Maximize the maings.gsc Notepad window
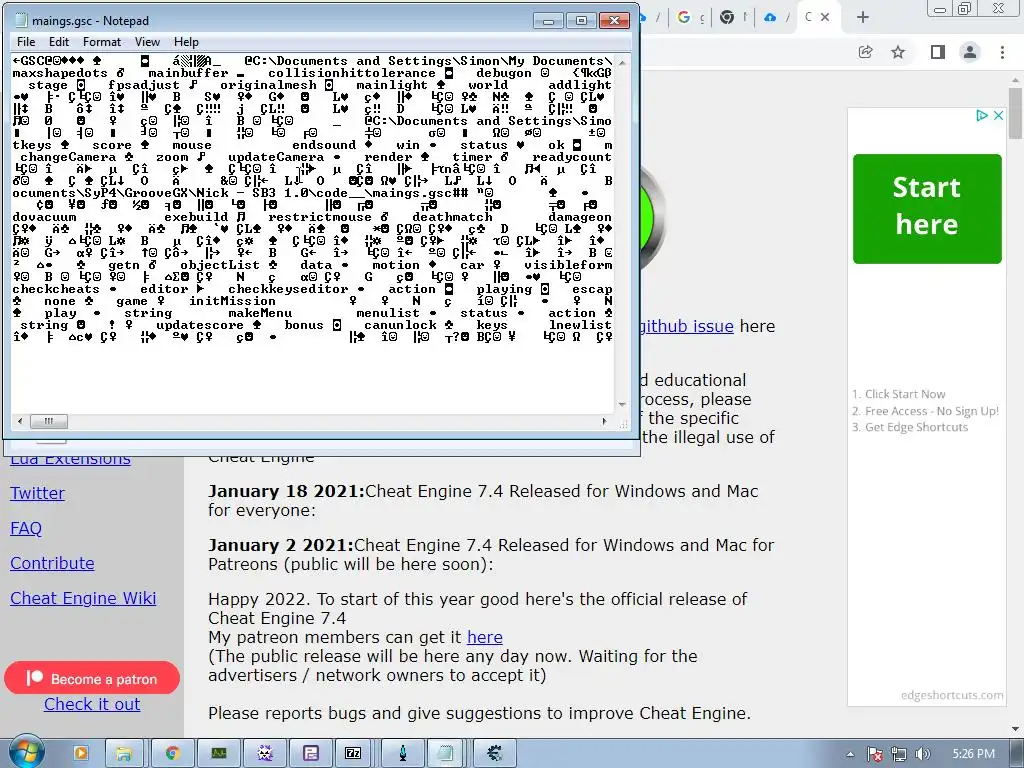This screenshot has width=1024, height=768. point(581,21)
